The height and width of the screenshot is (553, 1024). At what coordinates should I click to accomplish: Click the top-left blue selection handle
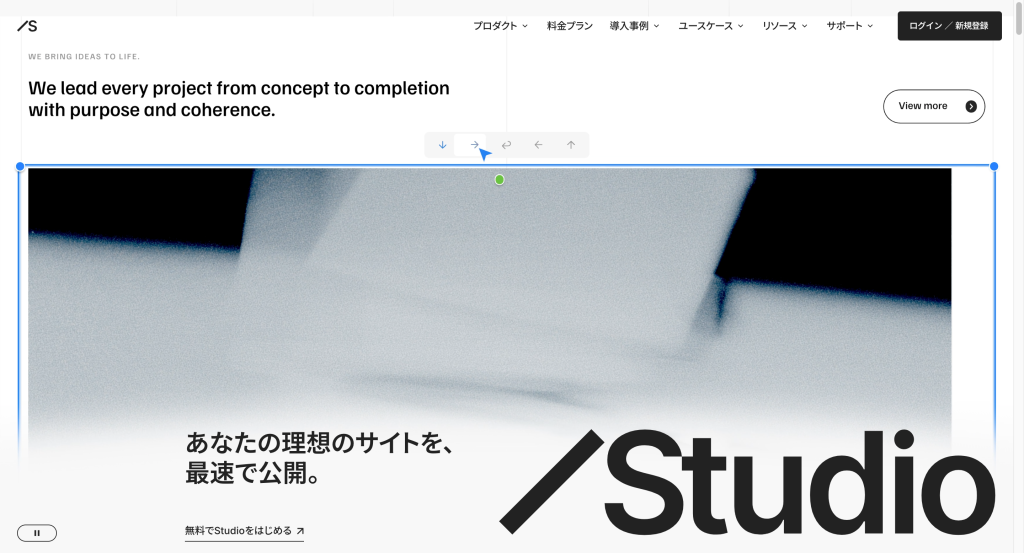click(20, 166)
